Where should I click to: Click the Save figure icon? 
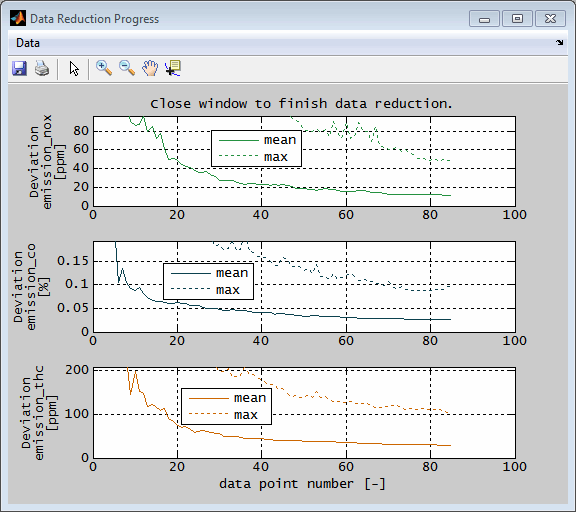19,69
